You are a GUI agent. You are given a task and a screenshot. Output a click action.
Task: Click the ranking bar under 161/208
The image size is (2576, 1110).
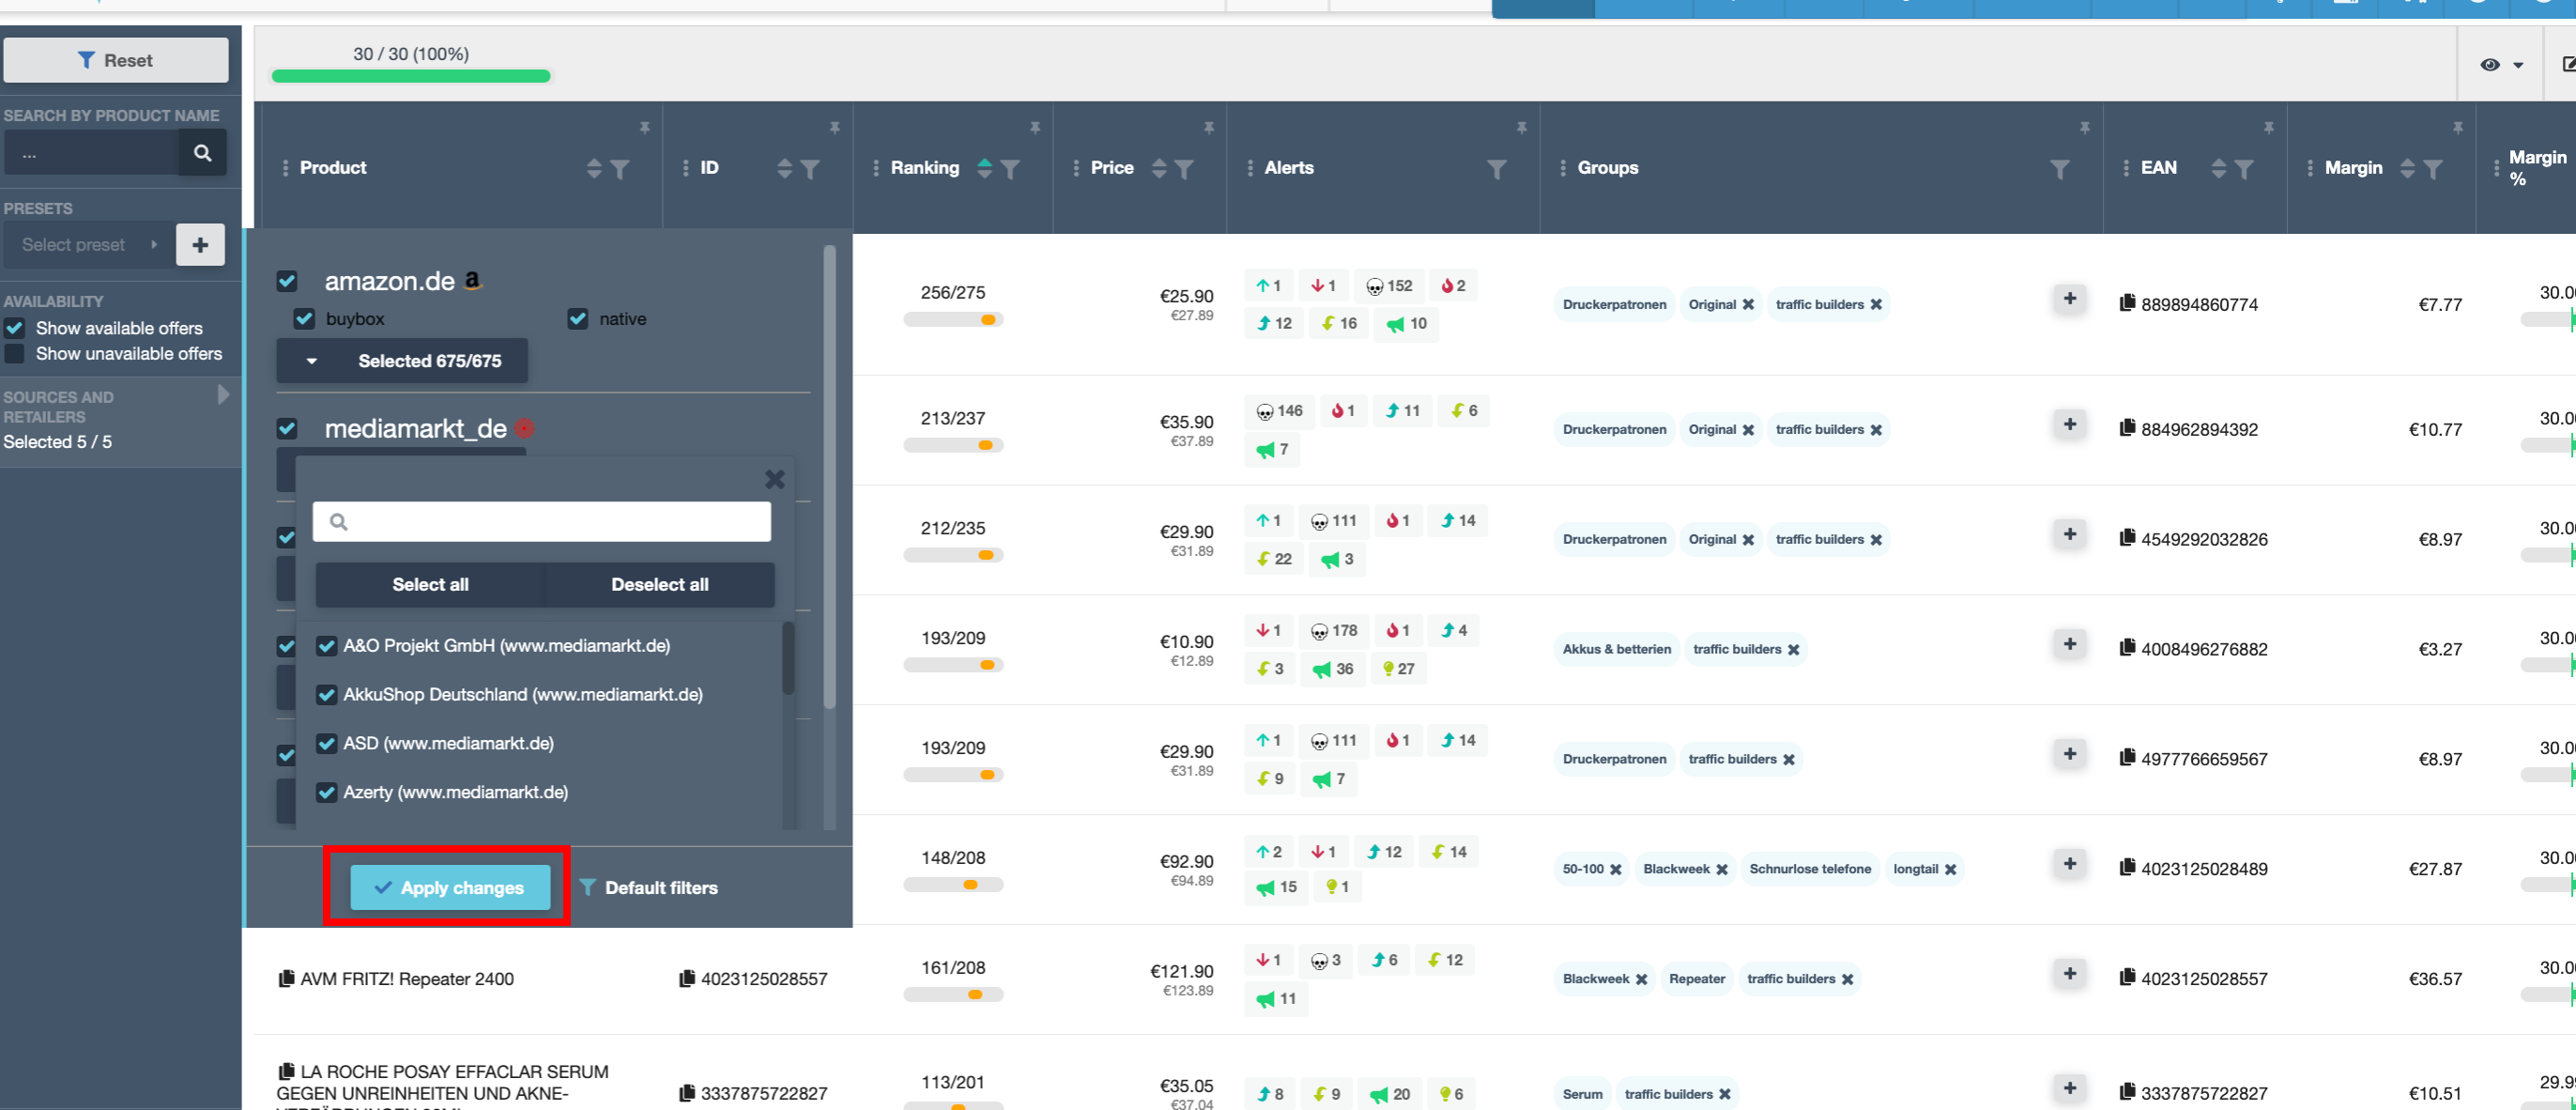point(953,995)
